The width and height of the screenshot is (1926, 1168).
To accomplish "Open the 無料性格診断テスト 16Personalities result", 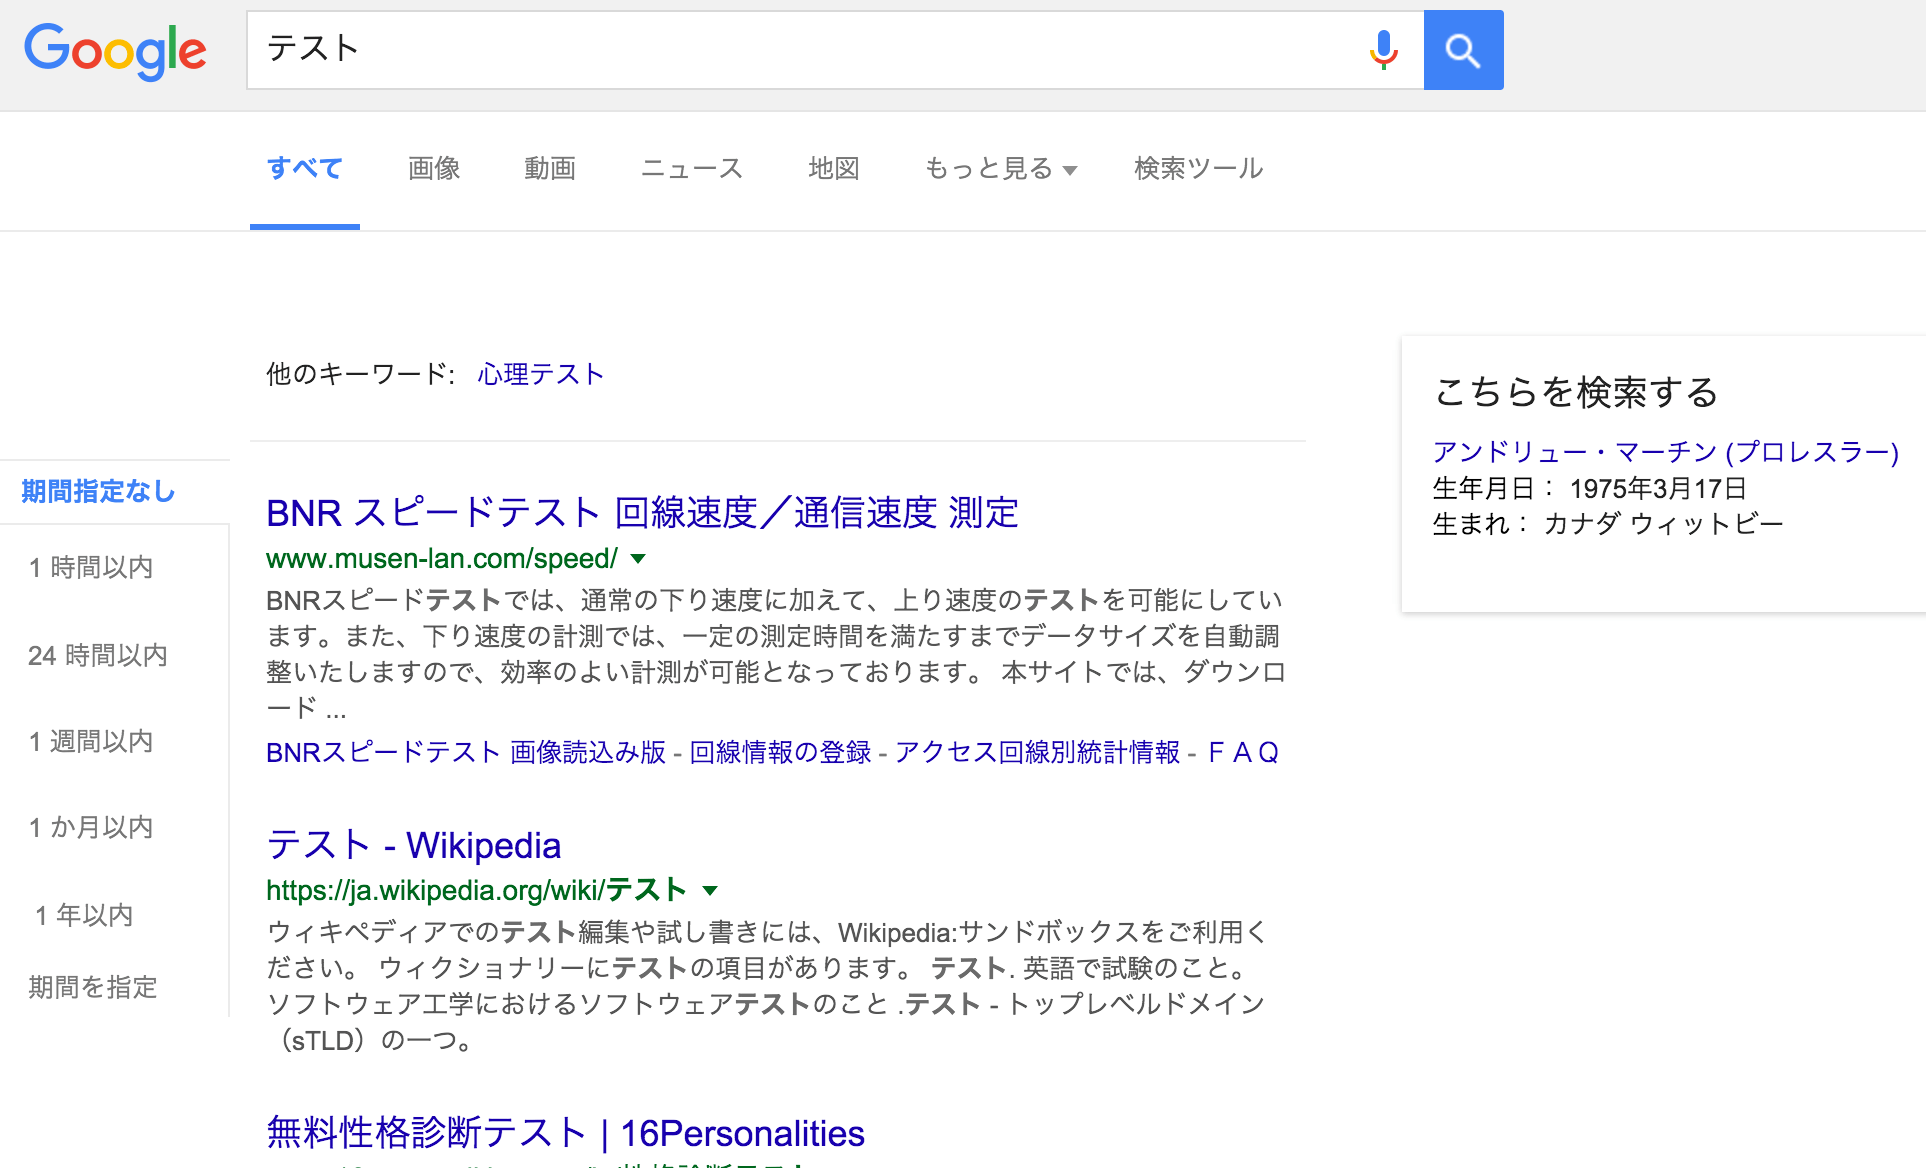I will tap(565, 1133).
